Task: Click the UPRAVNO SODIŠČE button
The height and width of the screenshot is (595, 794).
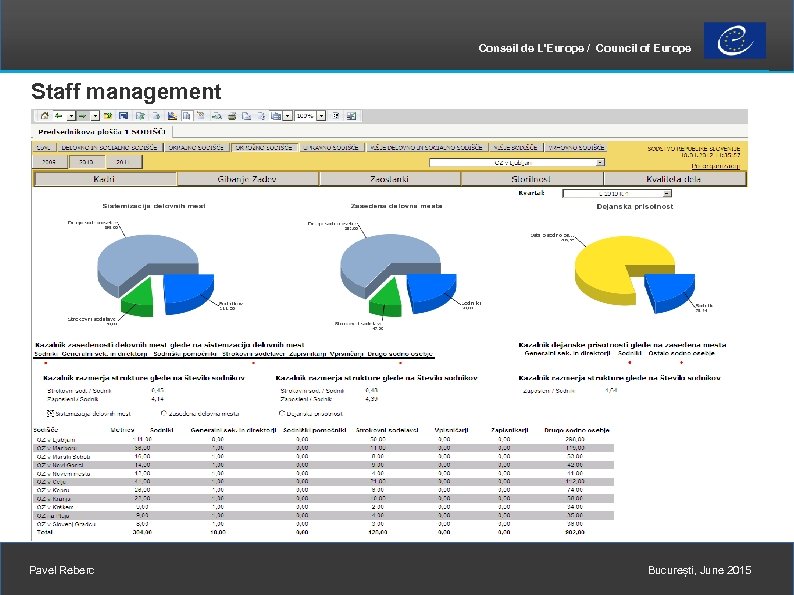Action: pos(332,147)
